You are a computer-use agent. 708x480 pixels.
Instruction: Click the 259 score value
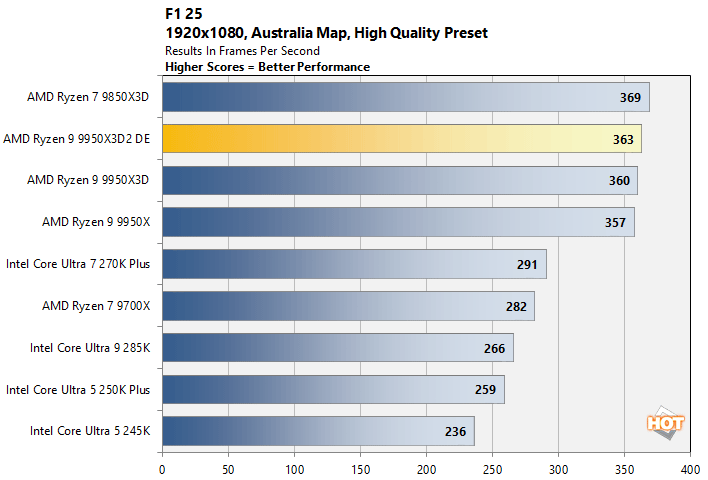pyautogui.click(x=485, y=390)
